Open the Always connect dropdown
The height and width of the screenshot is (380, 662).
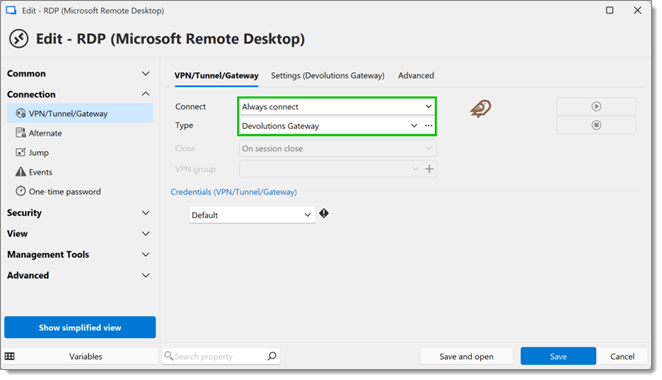point(337,107)
